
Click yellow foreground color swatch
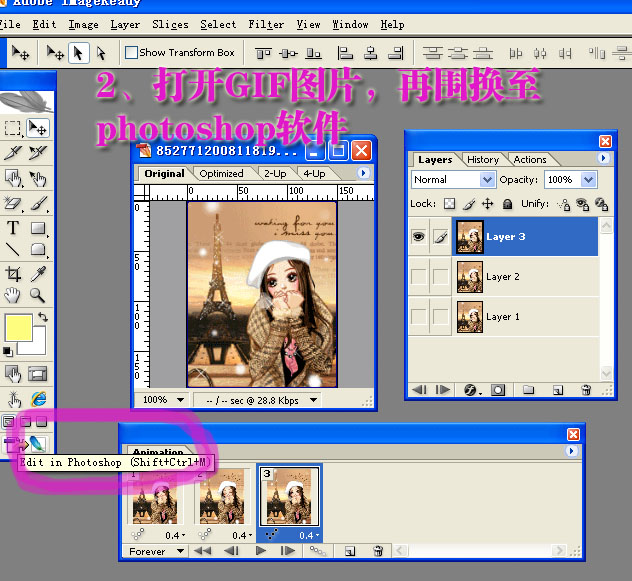pyautogui.click(x=18, y=327)
